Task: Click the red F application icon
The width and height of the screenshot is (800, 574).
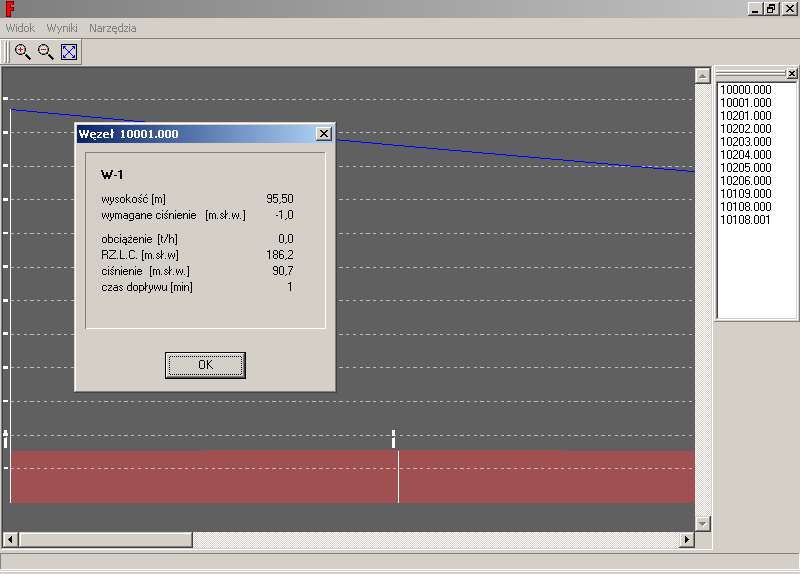Action: click(9, 8)
